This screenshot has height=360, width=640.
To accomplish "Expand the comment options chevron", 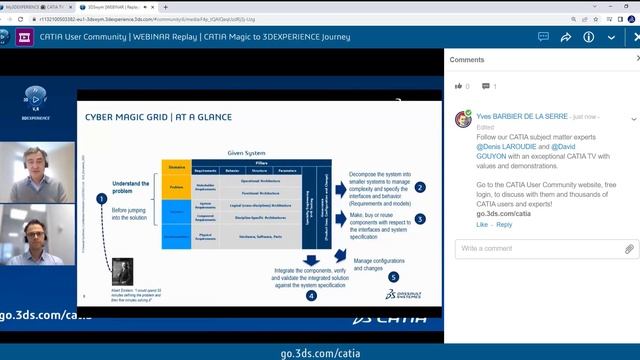I will point(633,119).
